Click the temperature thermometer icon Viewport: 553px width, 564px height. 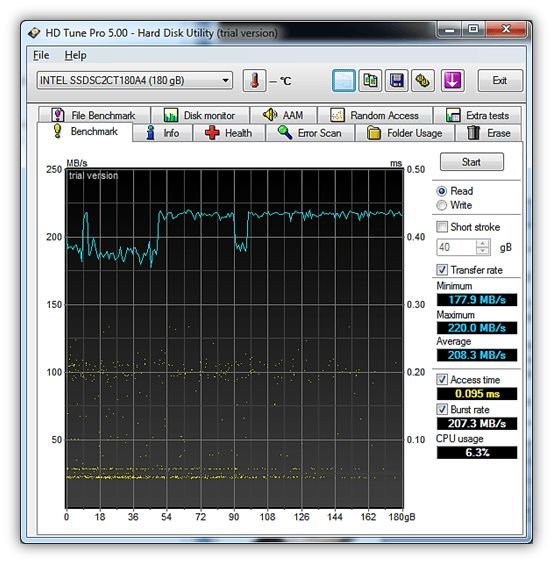point(254,81)
